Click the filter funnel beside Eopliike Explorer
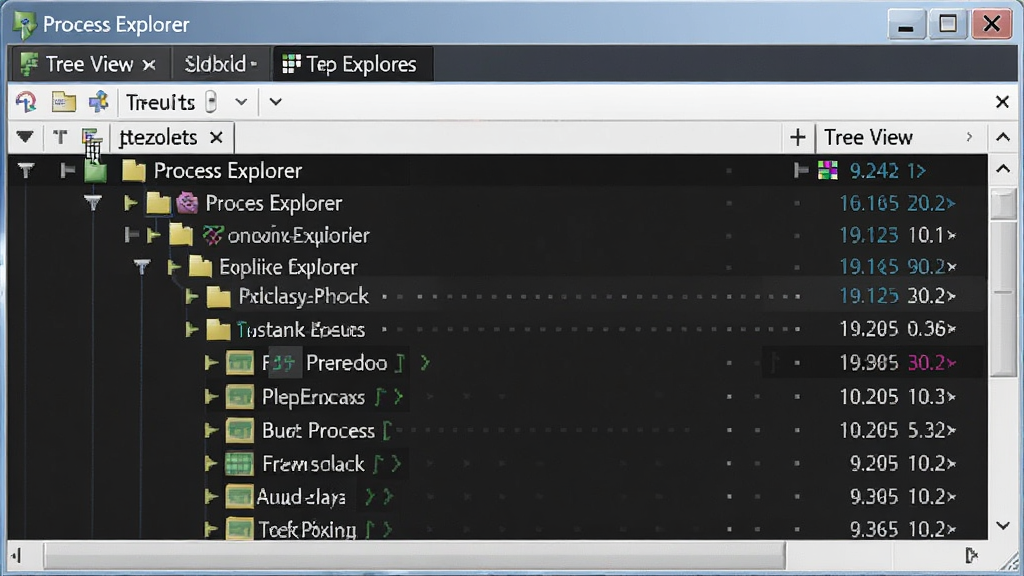This screenshot has width=1024, height=576. click(x=142, y=266)
